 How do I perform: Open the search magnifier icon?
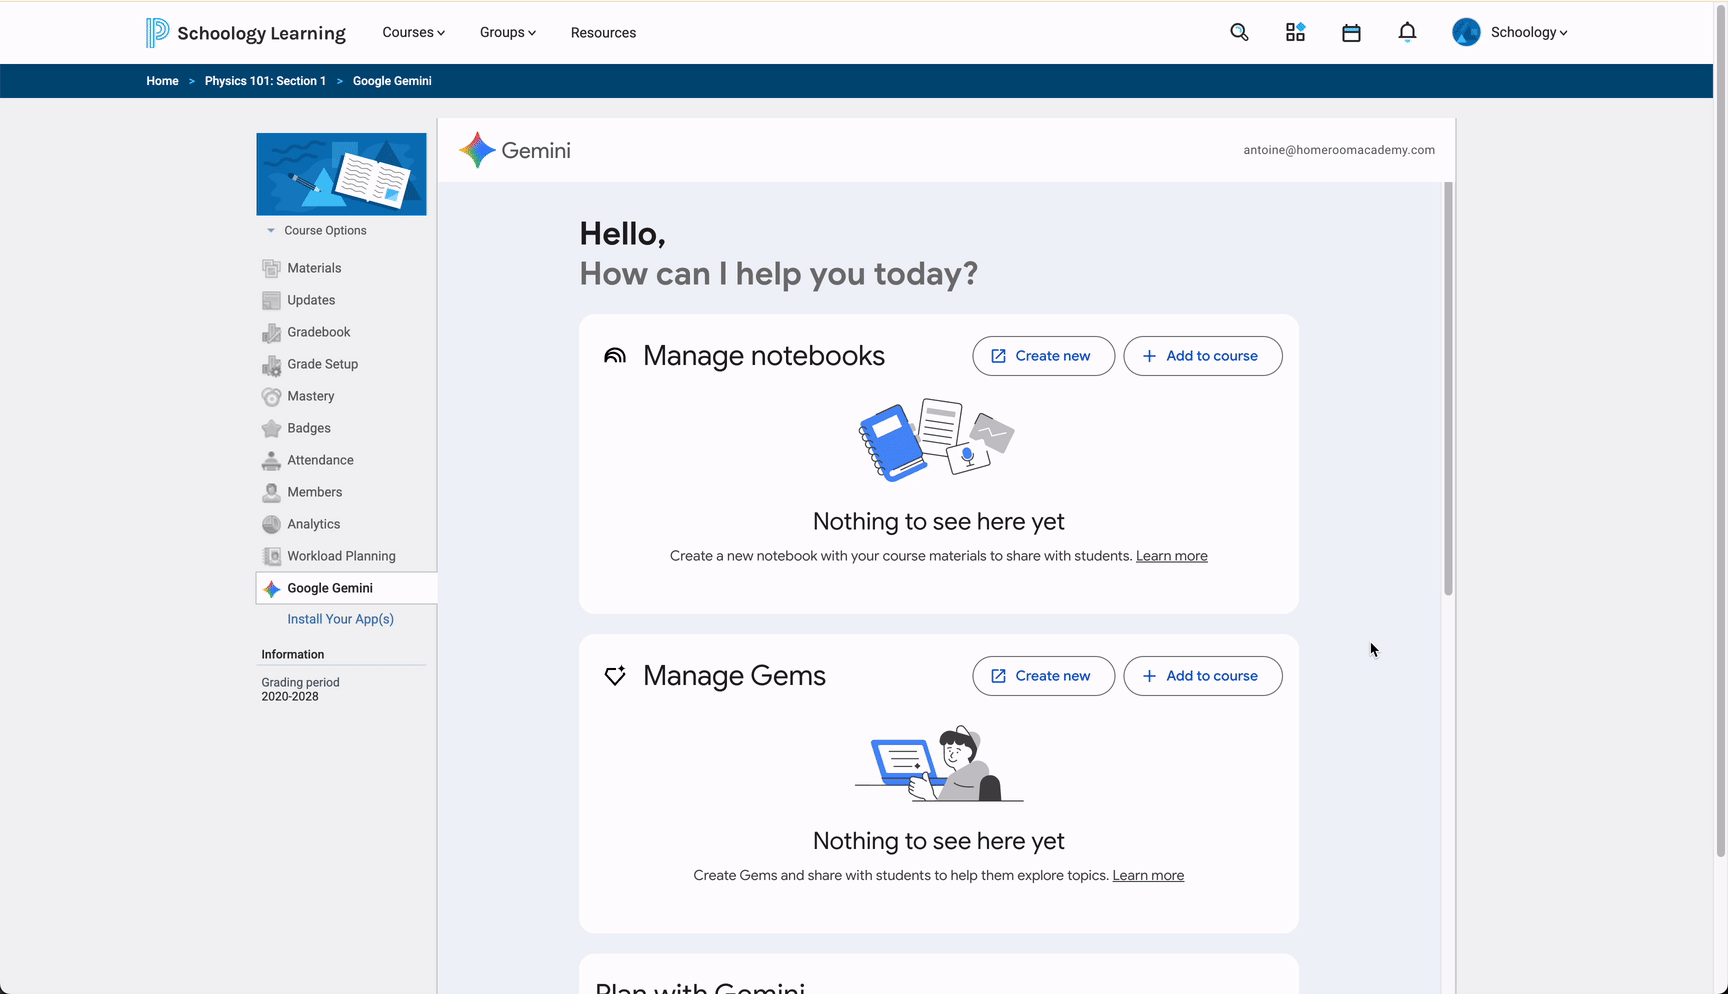1239,32
